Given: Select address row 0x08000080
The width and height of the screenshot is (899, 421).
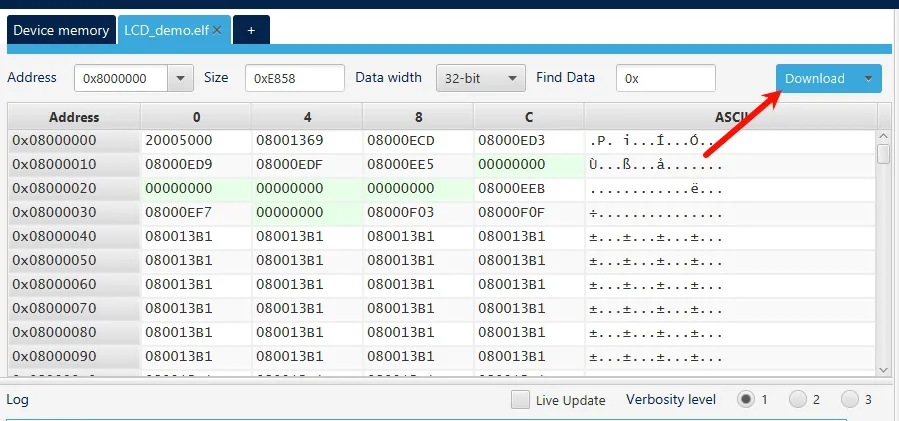Looking at the screenshot, I should point(74,332).
